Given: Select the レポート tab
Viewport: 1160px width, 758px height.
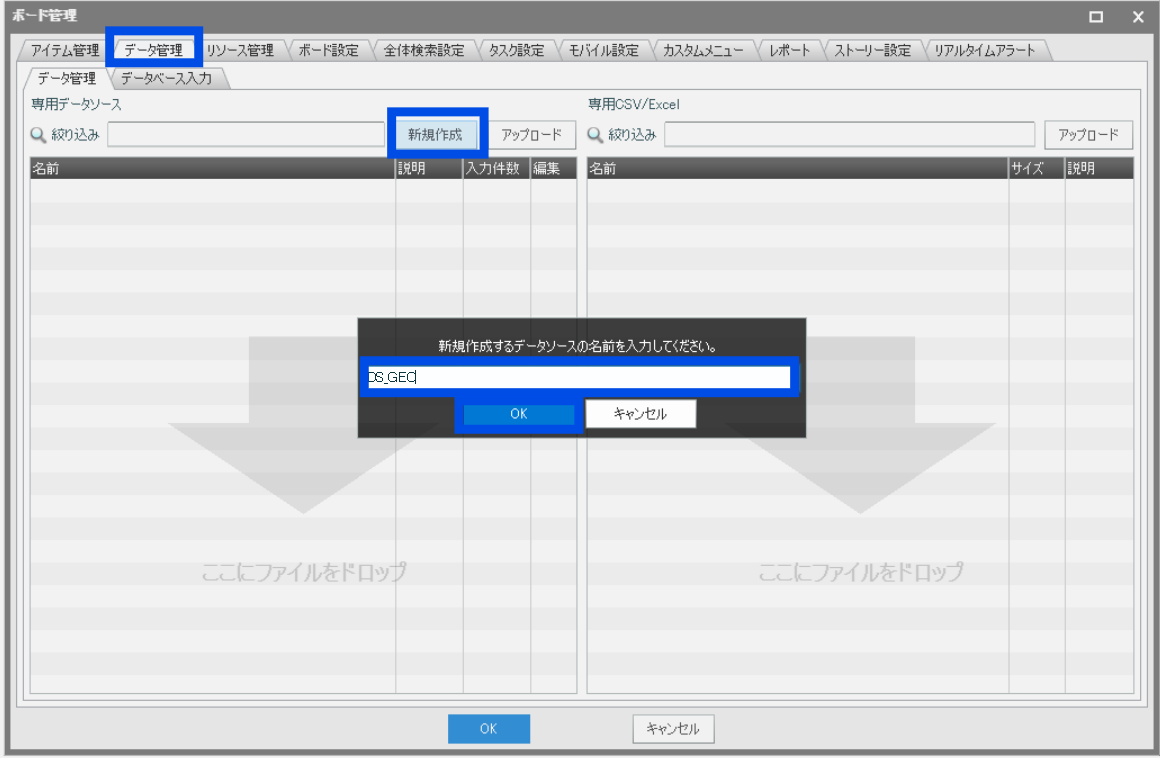Looking at the screenshot, I should pyautogui.click(x=790, y=50).
